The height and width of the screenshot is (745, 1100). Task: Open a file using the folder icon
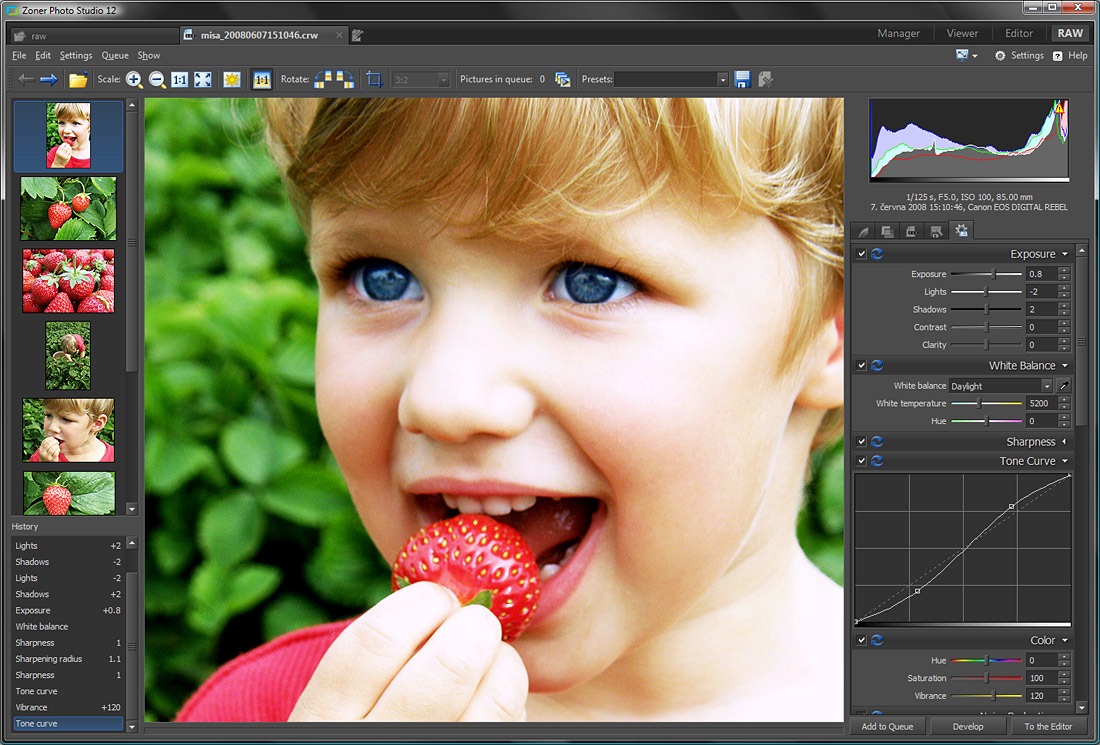(x=77, y=80)
